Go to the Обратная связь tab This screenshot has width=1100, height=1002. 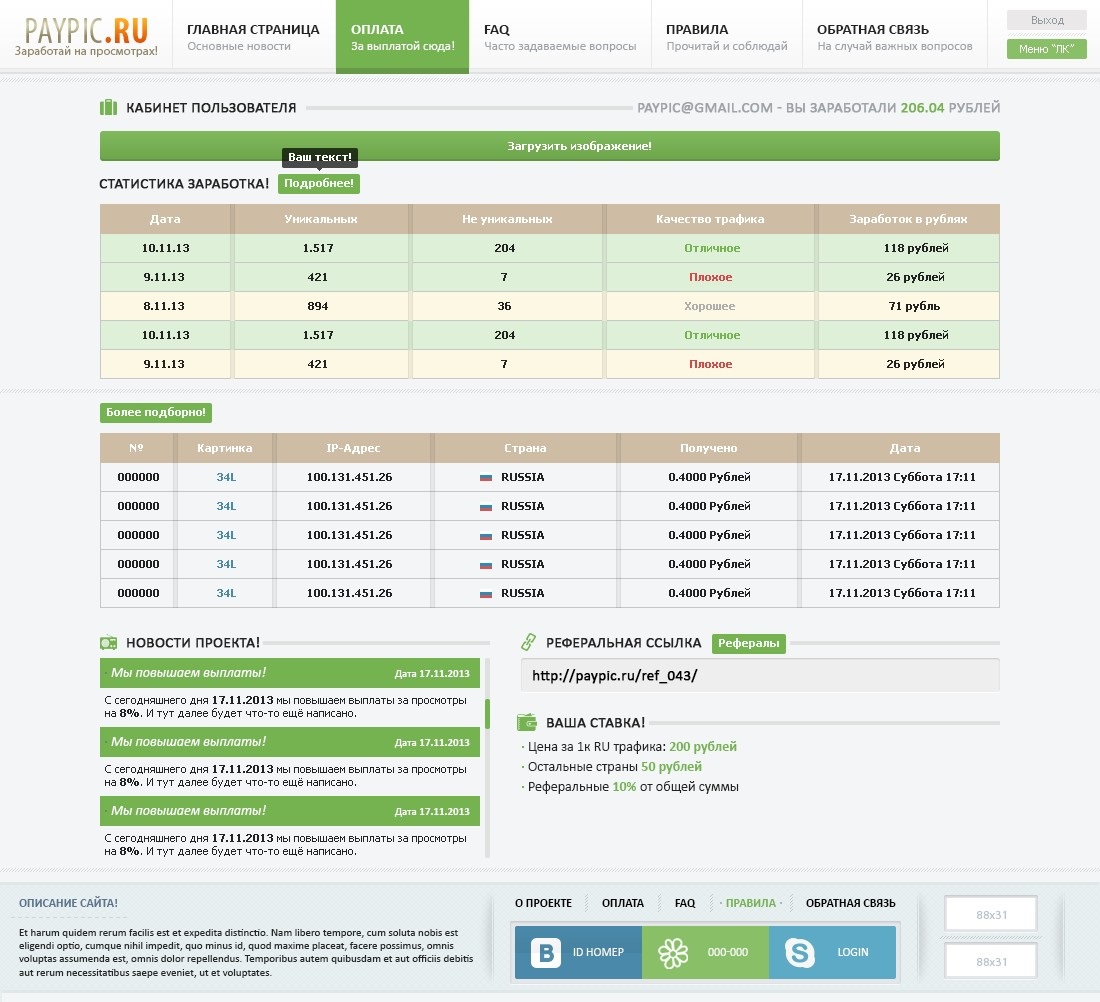[x=894, y=37]
